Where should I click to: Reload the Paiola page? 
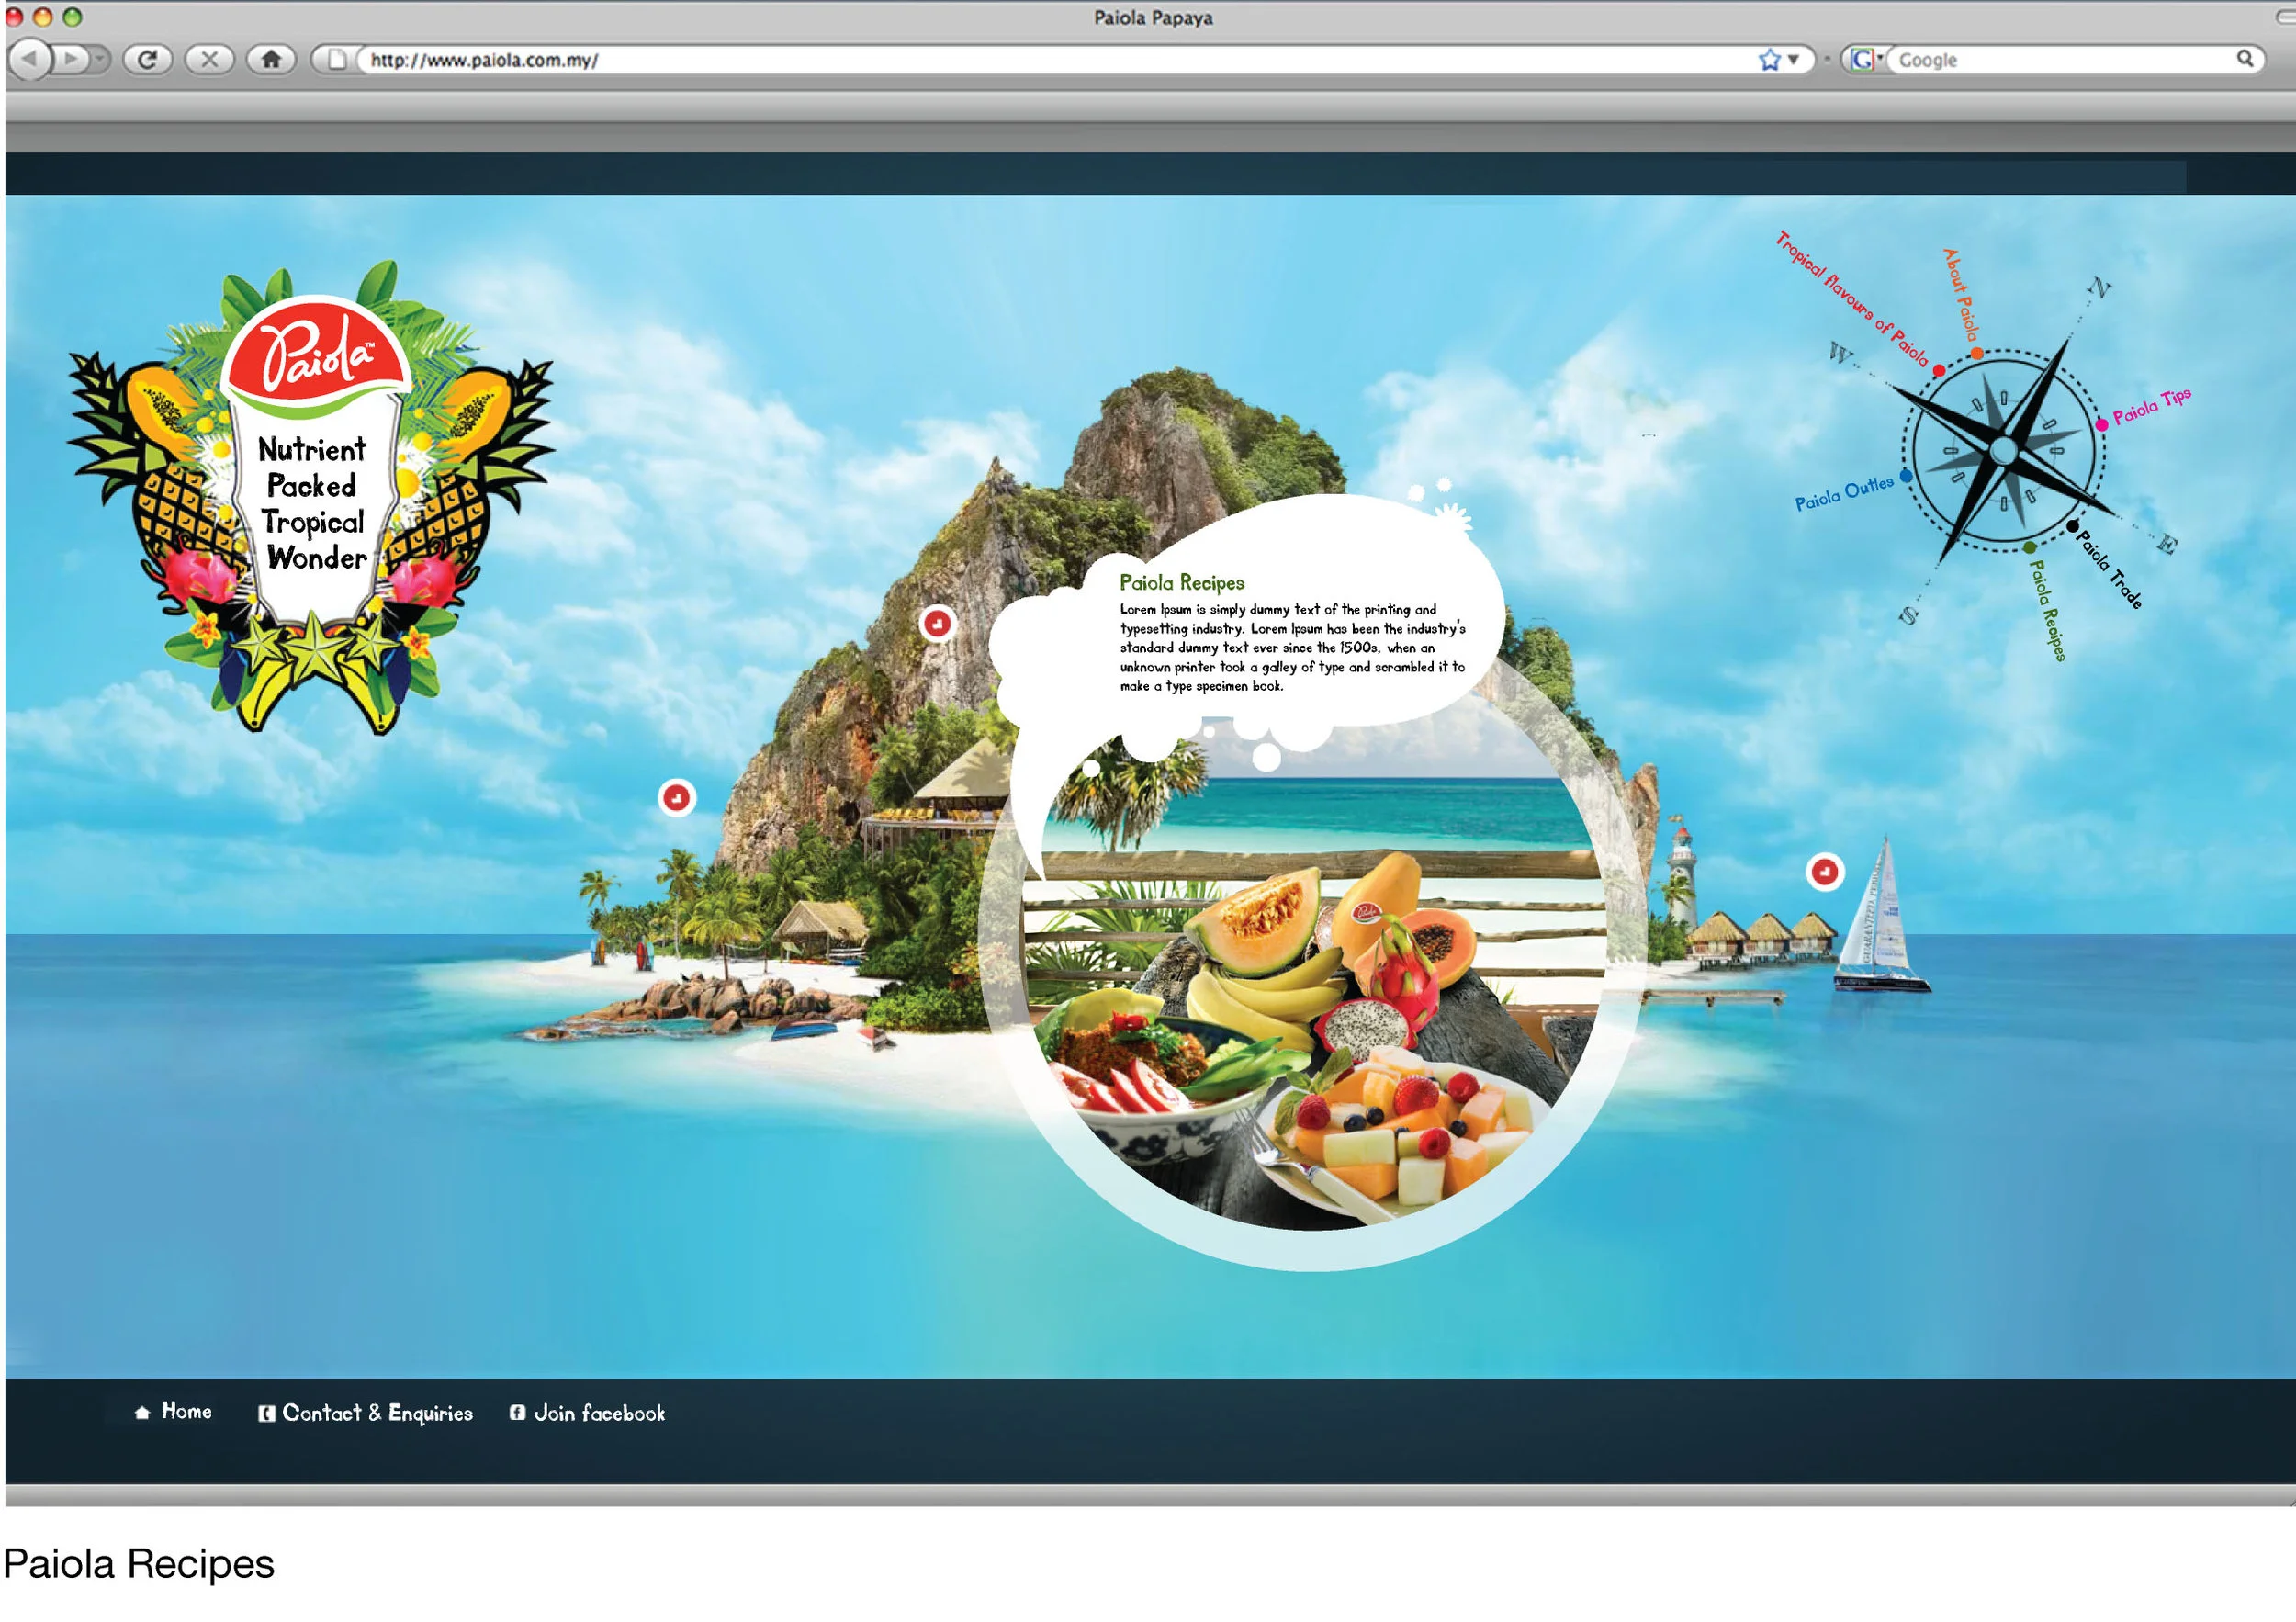pos(147,59)
